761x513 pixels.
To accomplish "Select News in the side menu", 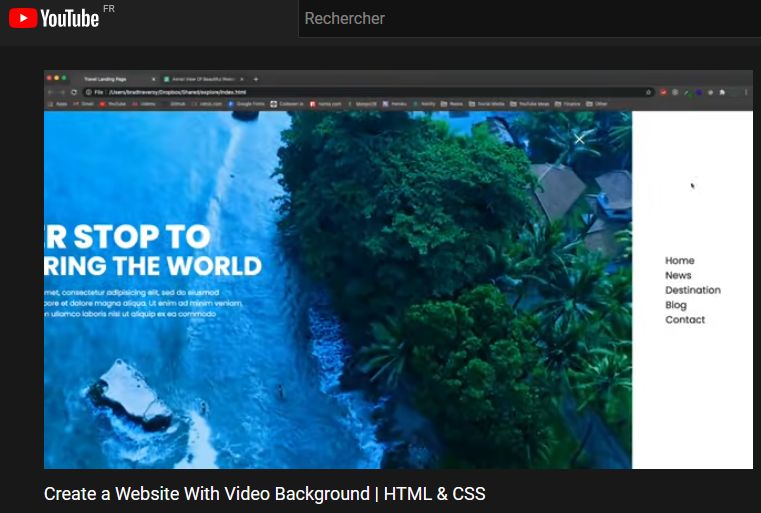I will [678, 275].
